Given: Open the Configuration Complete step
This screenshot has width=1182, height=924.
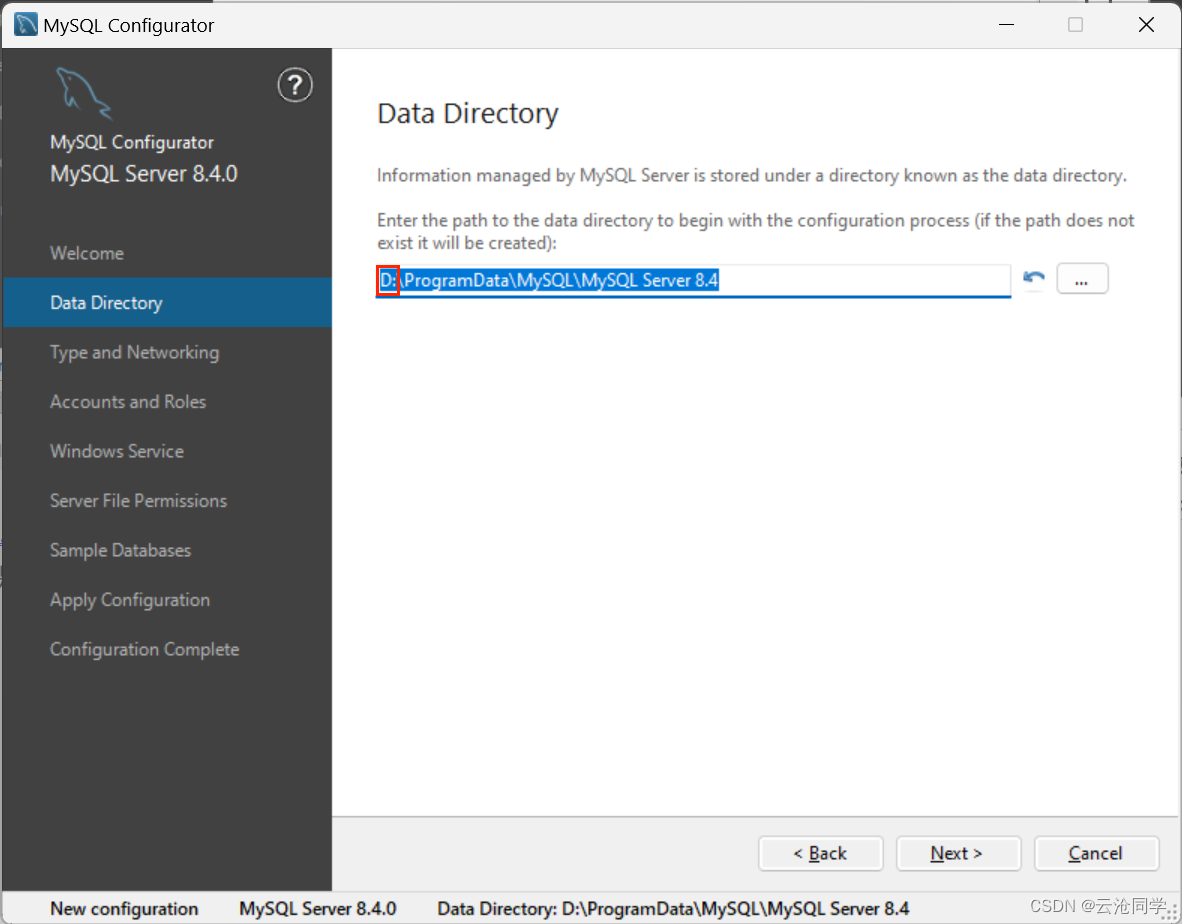Looking at the screenshot, I should pyautogui.click(x=144, y=649).
